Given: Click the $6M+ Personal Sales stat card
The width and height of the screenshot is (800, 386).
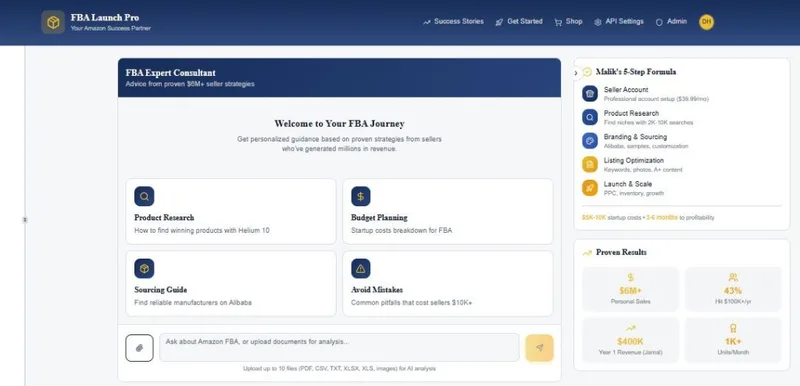Looking at the screenshot, I should tap(630, 289).
